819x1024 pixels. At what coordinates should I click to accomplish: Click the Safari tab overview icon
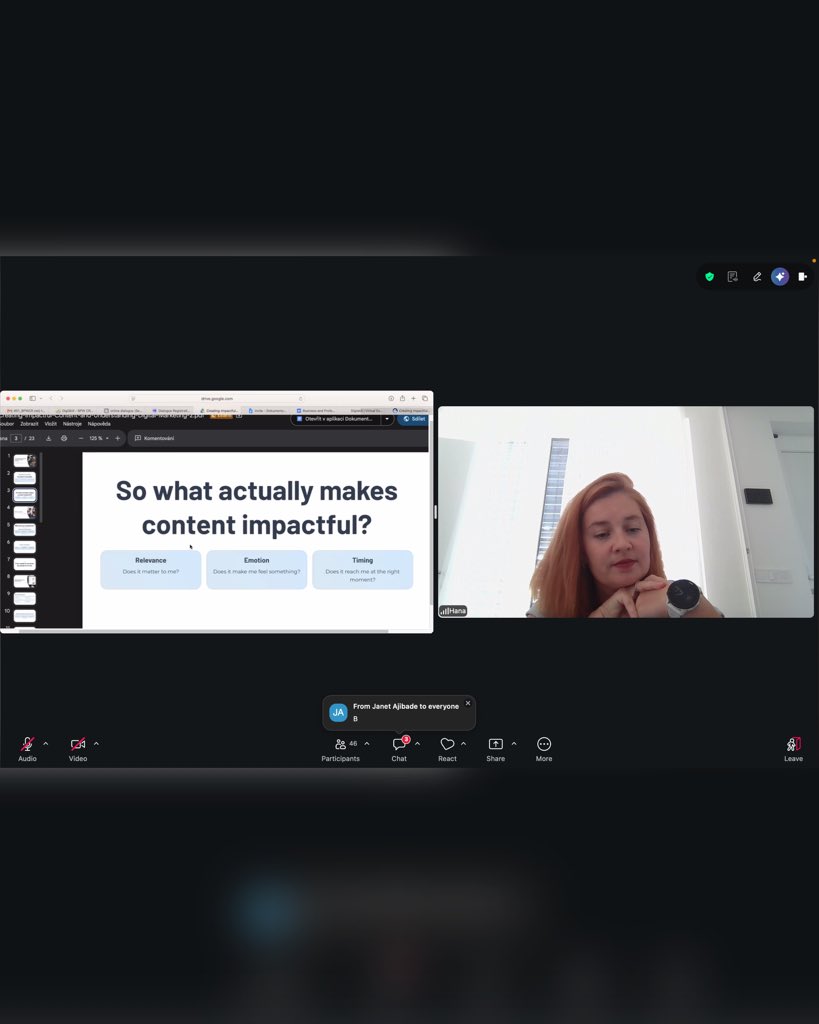tap(425, 398)
